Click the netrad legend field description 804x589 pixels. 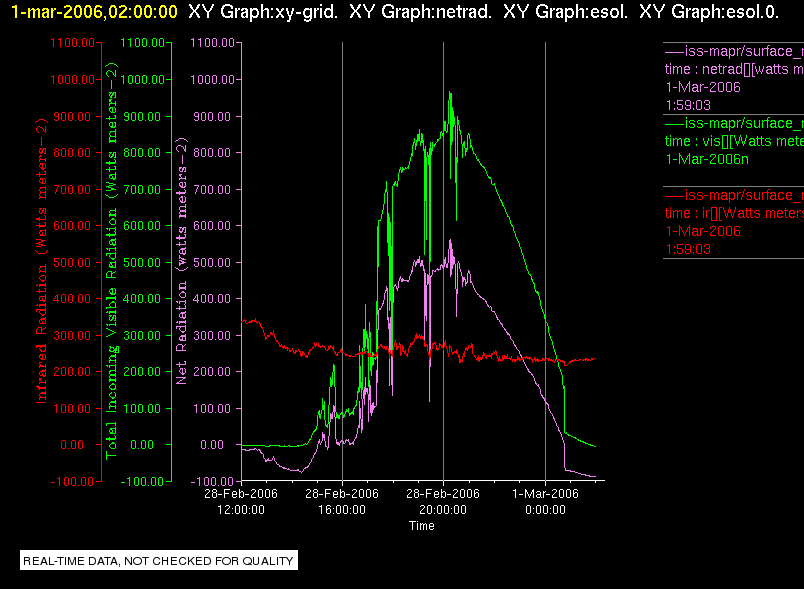[734, 69]
